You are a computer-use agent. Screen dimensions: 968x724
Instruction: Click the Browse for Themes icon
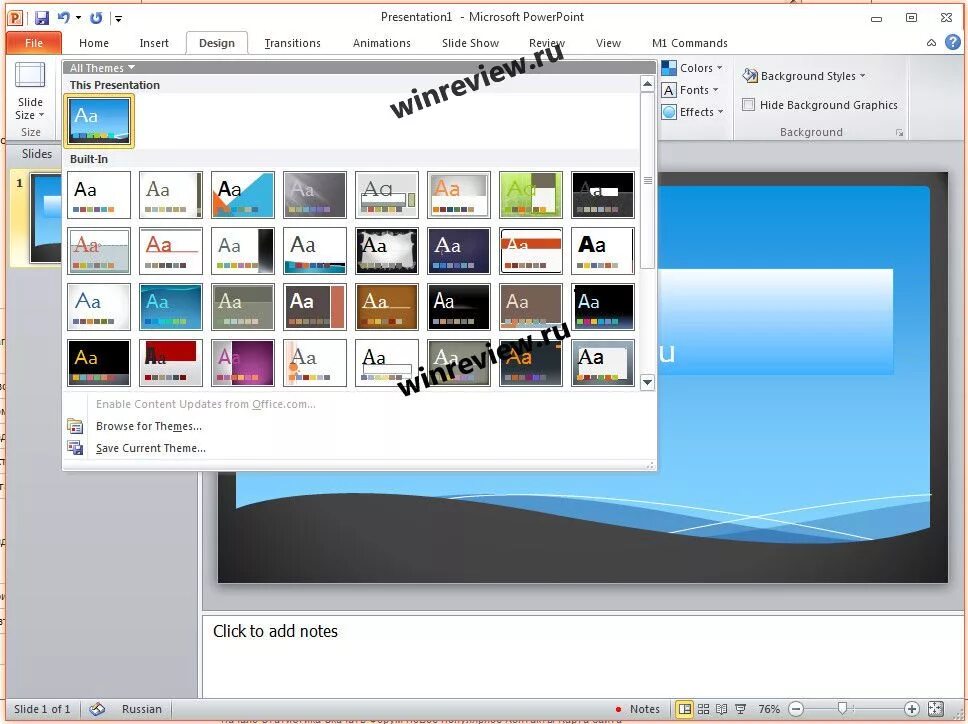pyautogui.click(x=75, y=426)
